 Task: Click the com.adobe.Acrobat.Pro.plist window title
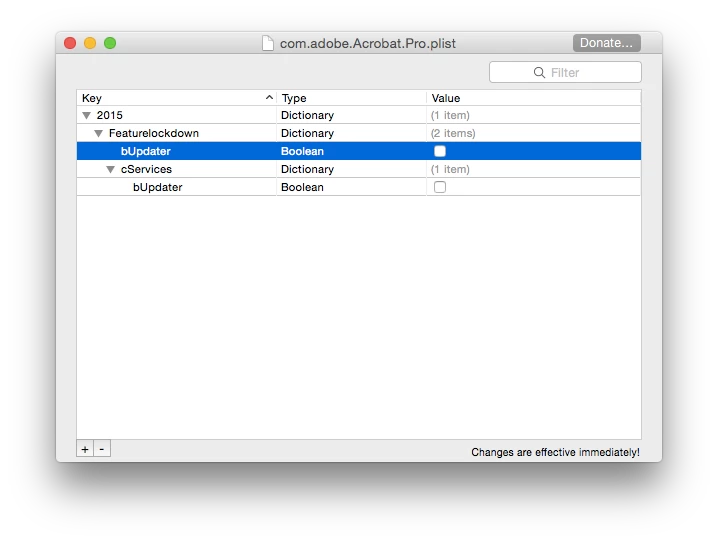[x=368, y=43]
